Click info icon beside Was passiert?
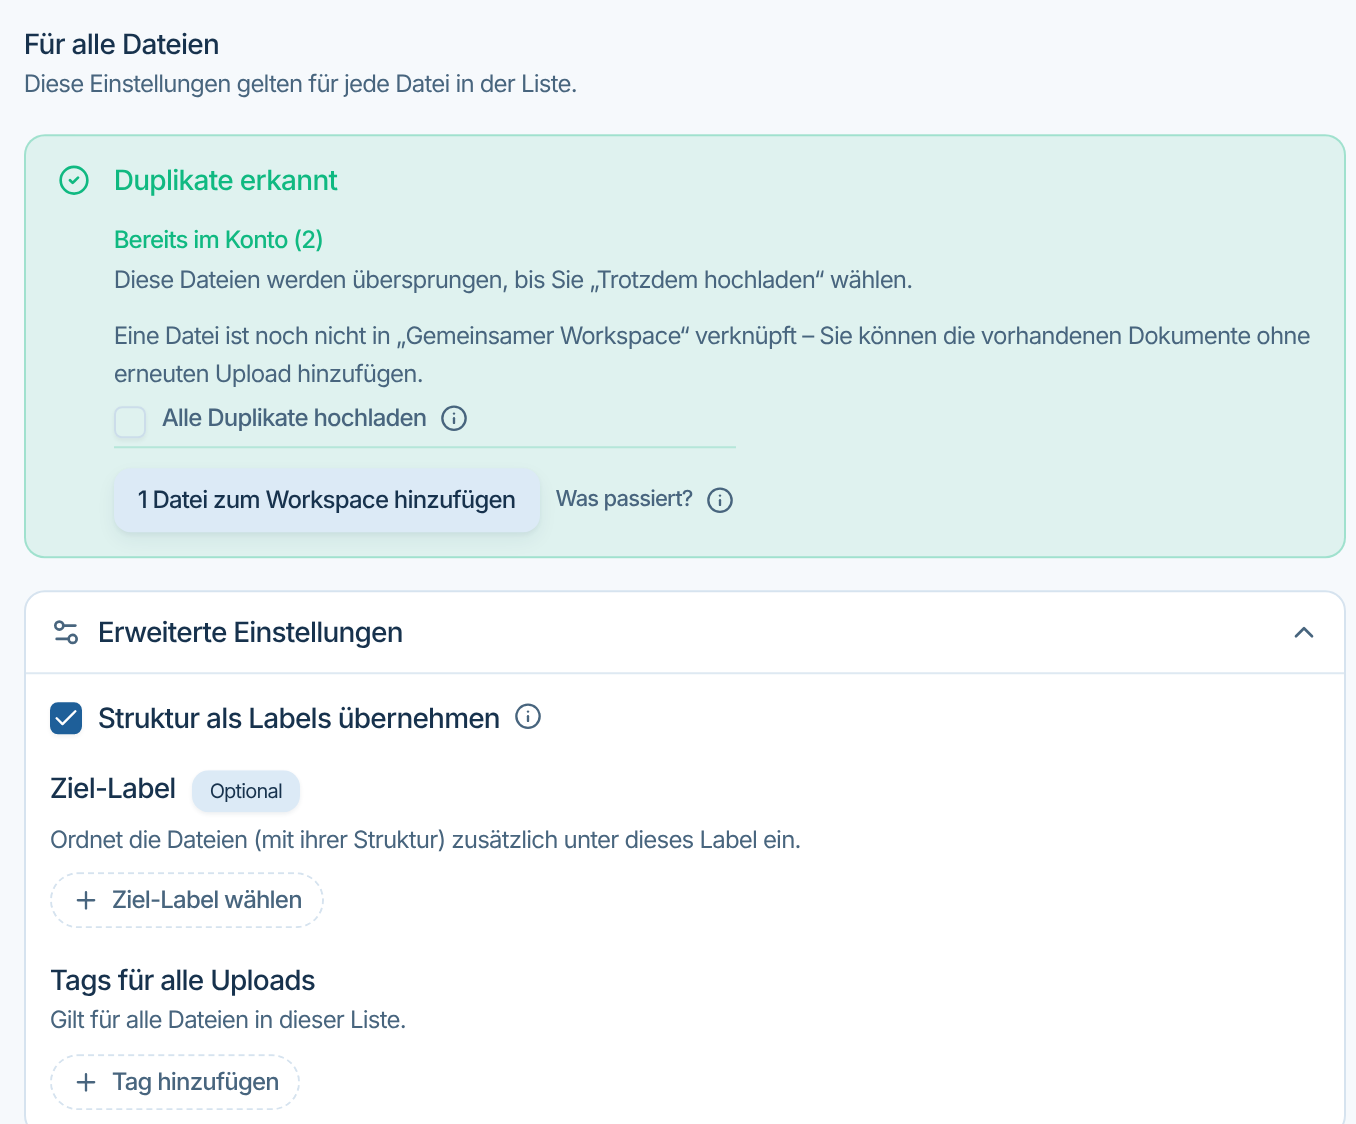Screen dimensions: 1356x1124 720,500
